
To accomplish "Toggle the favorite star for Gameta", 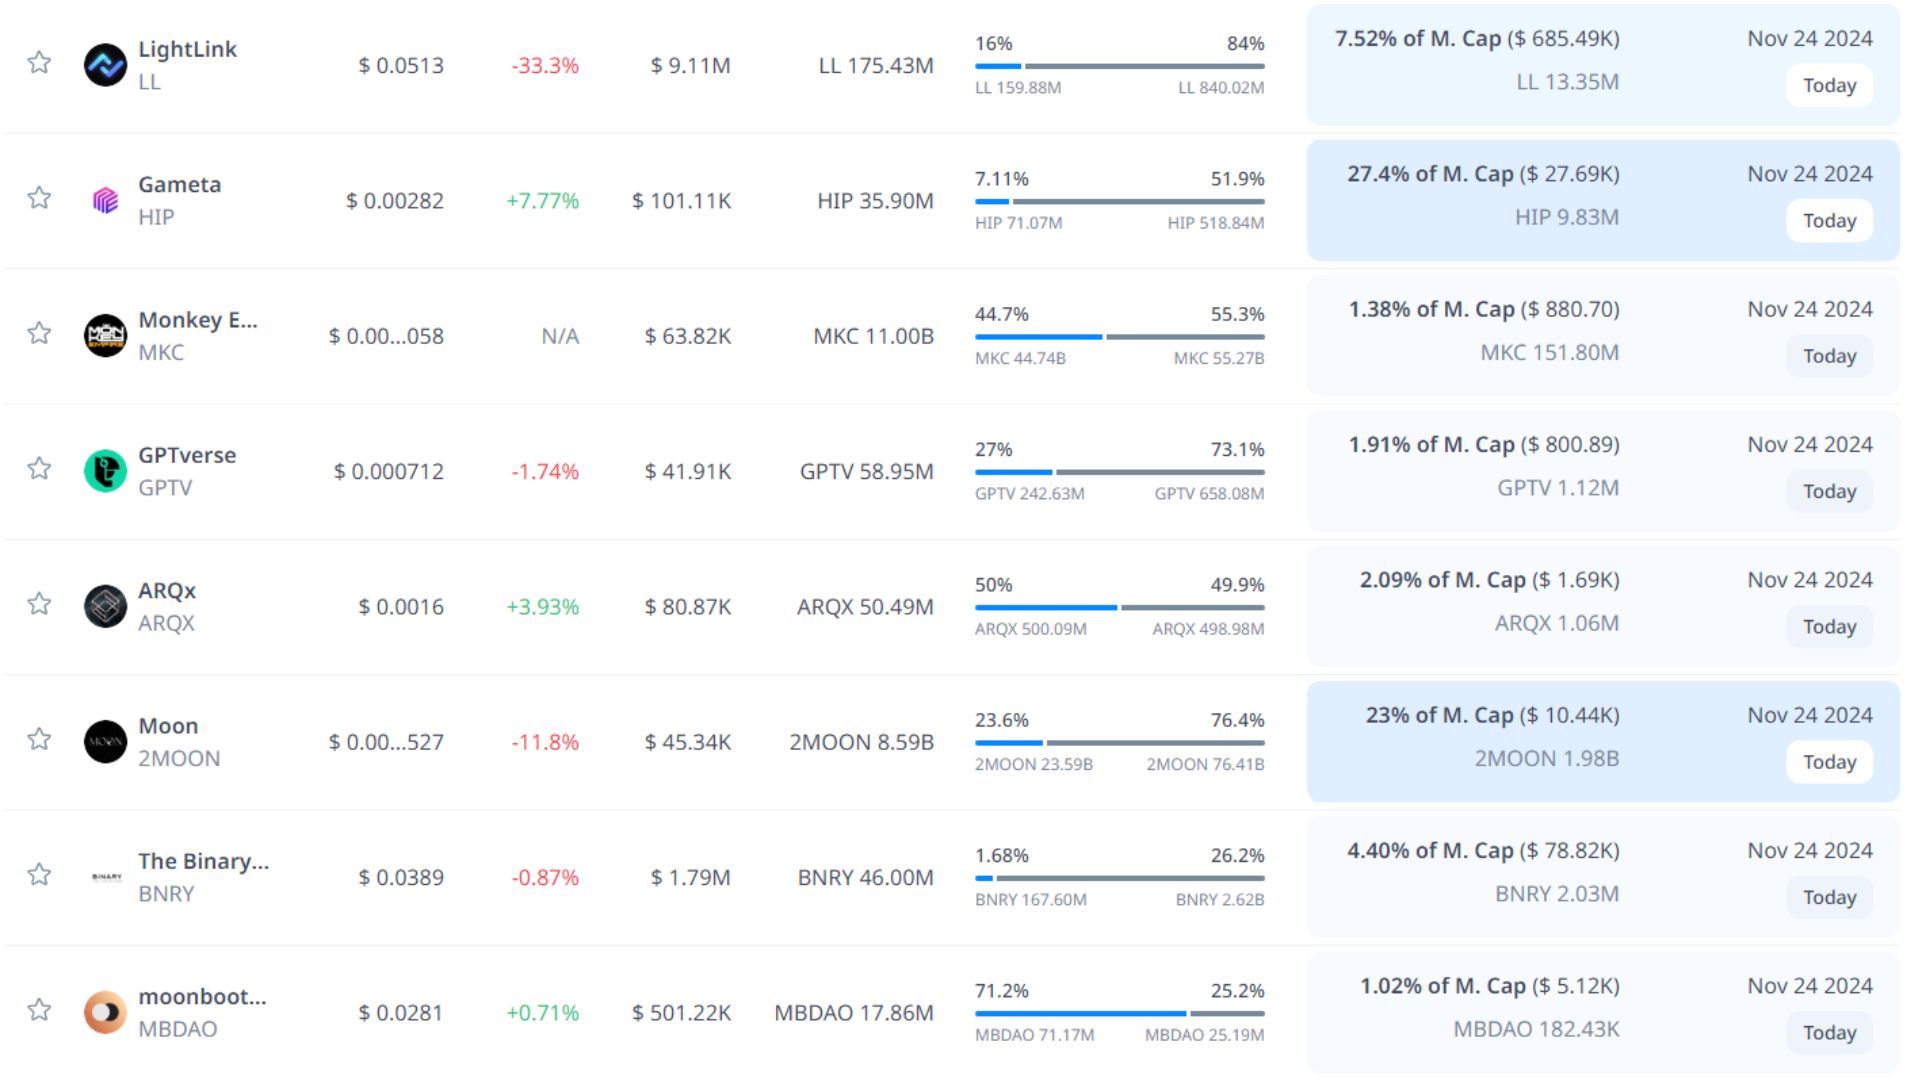I will pos(39,198).
